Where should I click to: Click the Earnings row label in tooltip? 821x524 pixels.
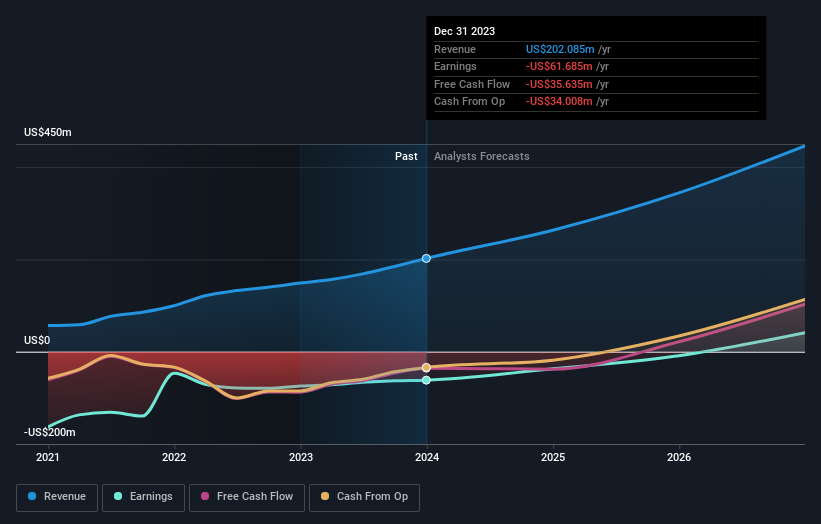click(456, 66)
